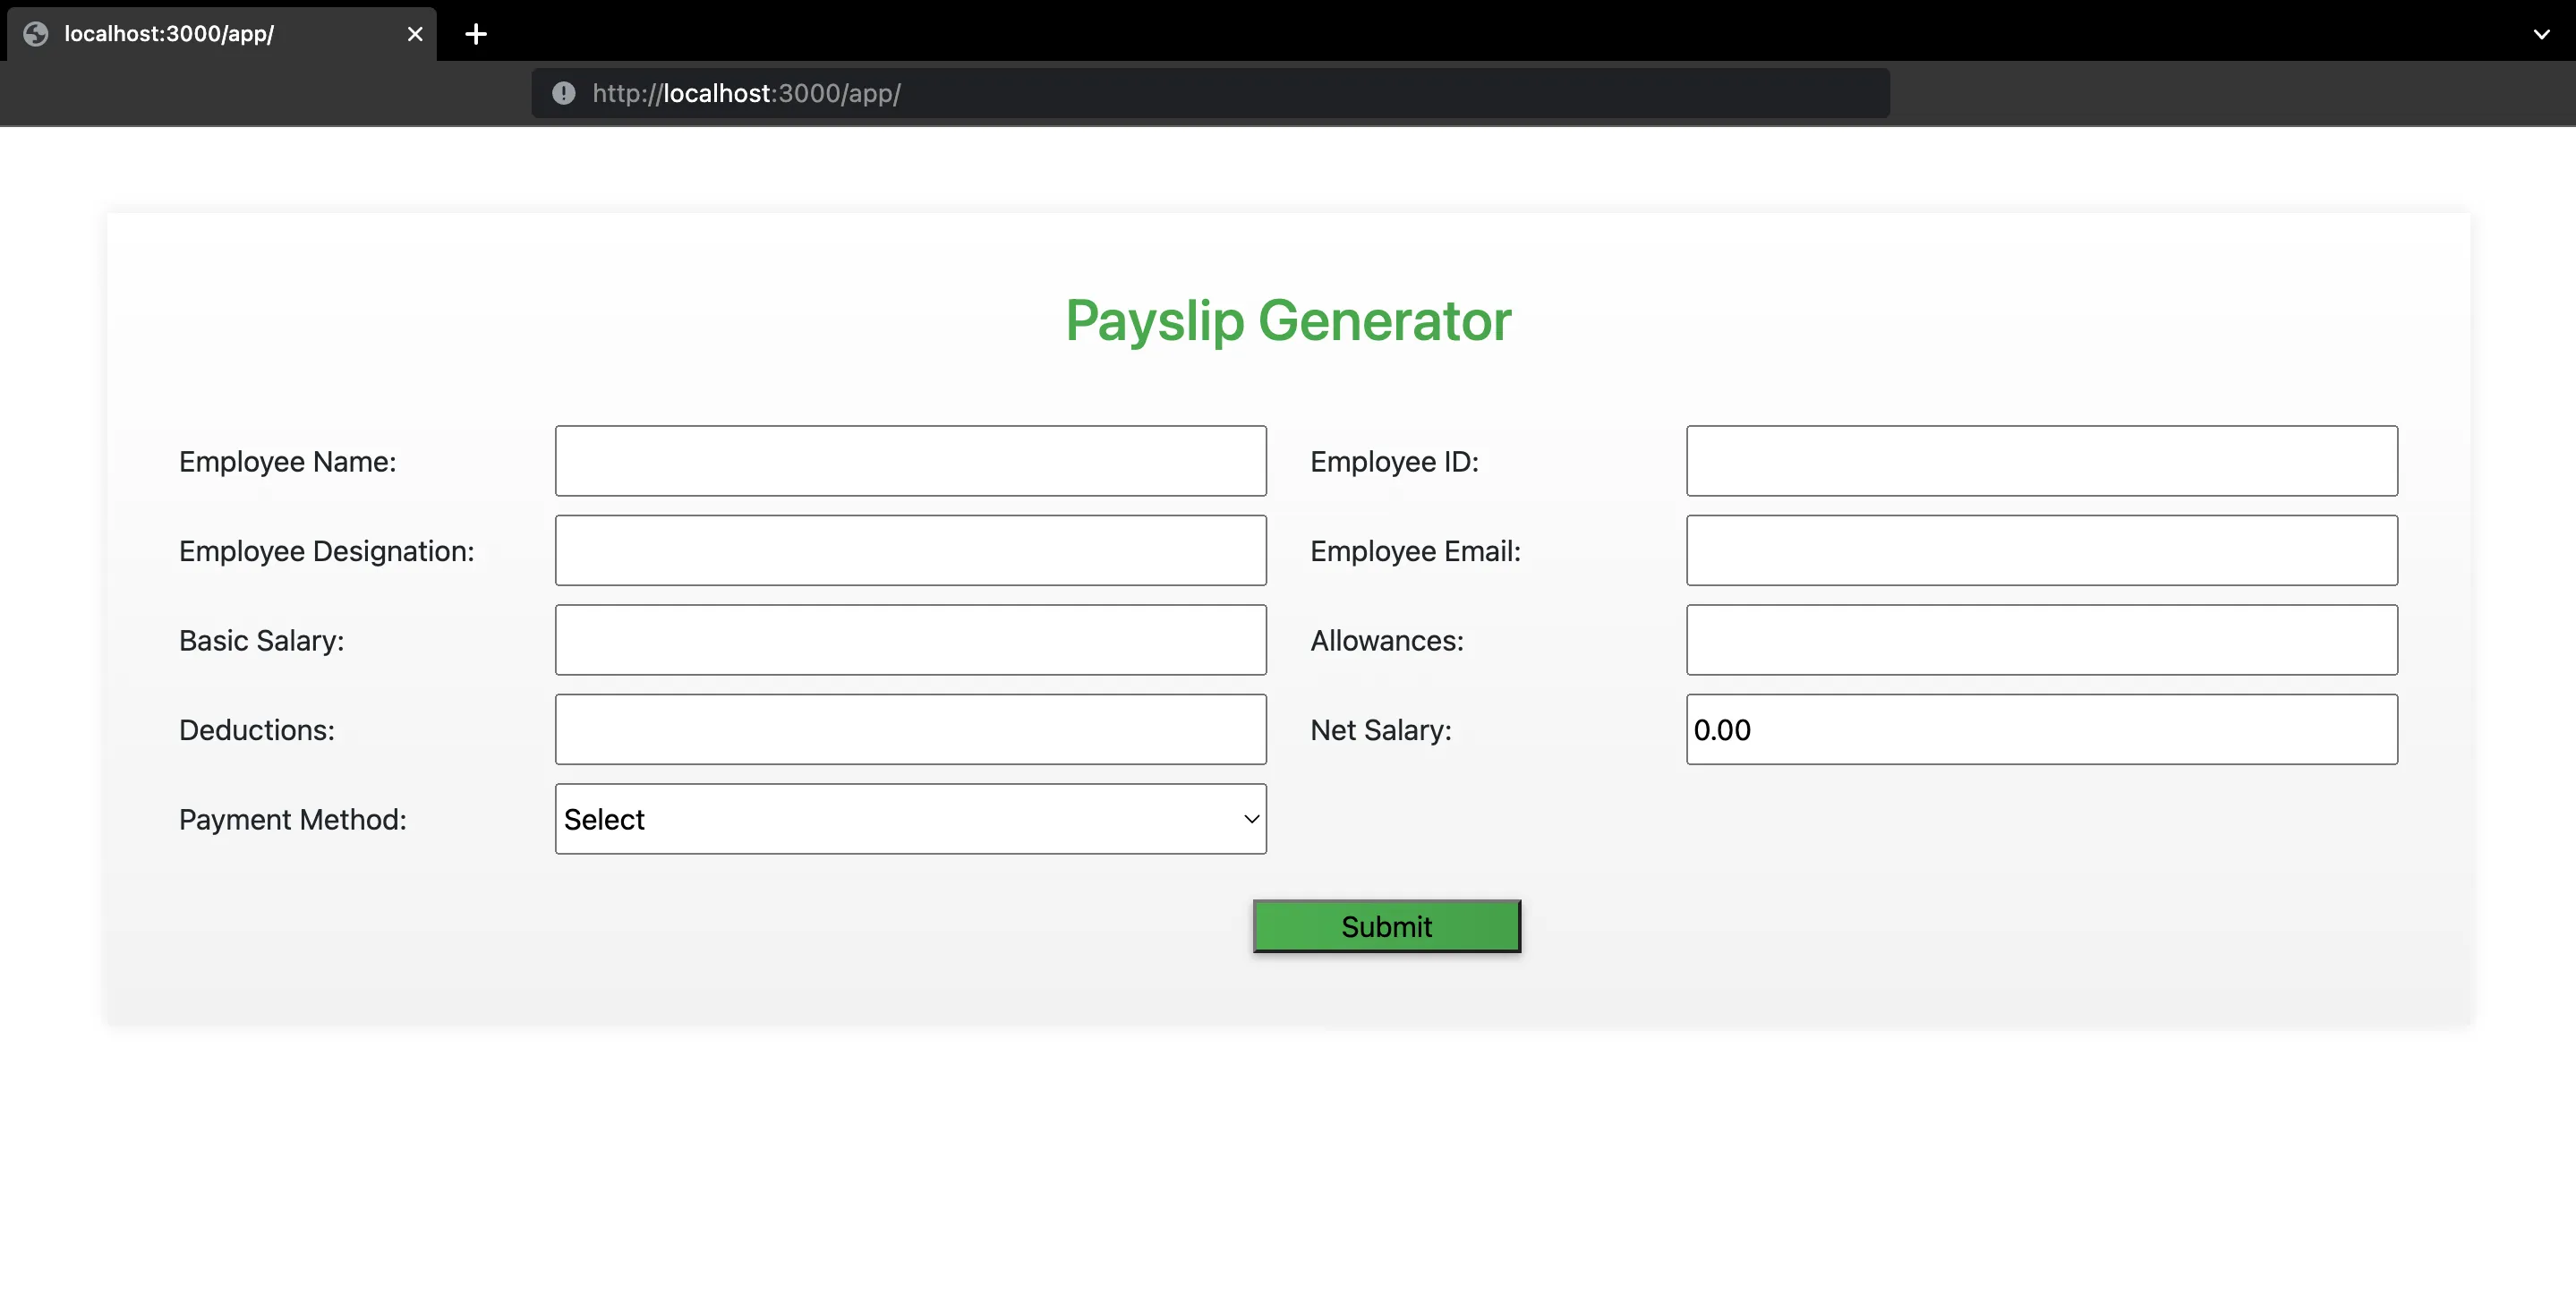Expand the tab search chevron at top right
Image resolution: width=2576 pixels, height=1312 pixels.
click(x=2541, y=34)
